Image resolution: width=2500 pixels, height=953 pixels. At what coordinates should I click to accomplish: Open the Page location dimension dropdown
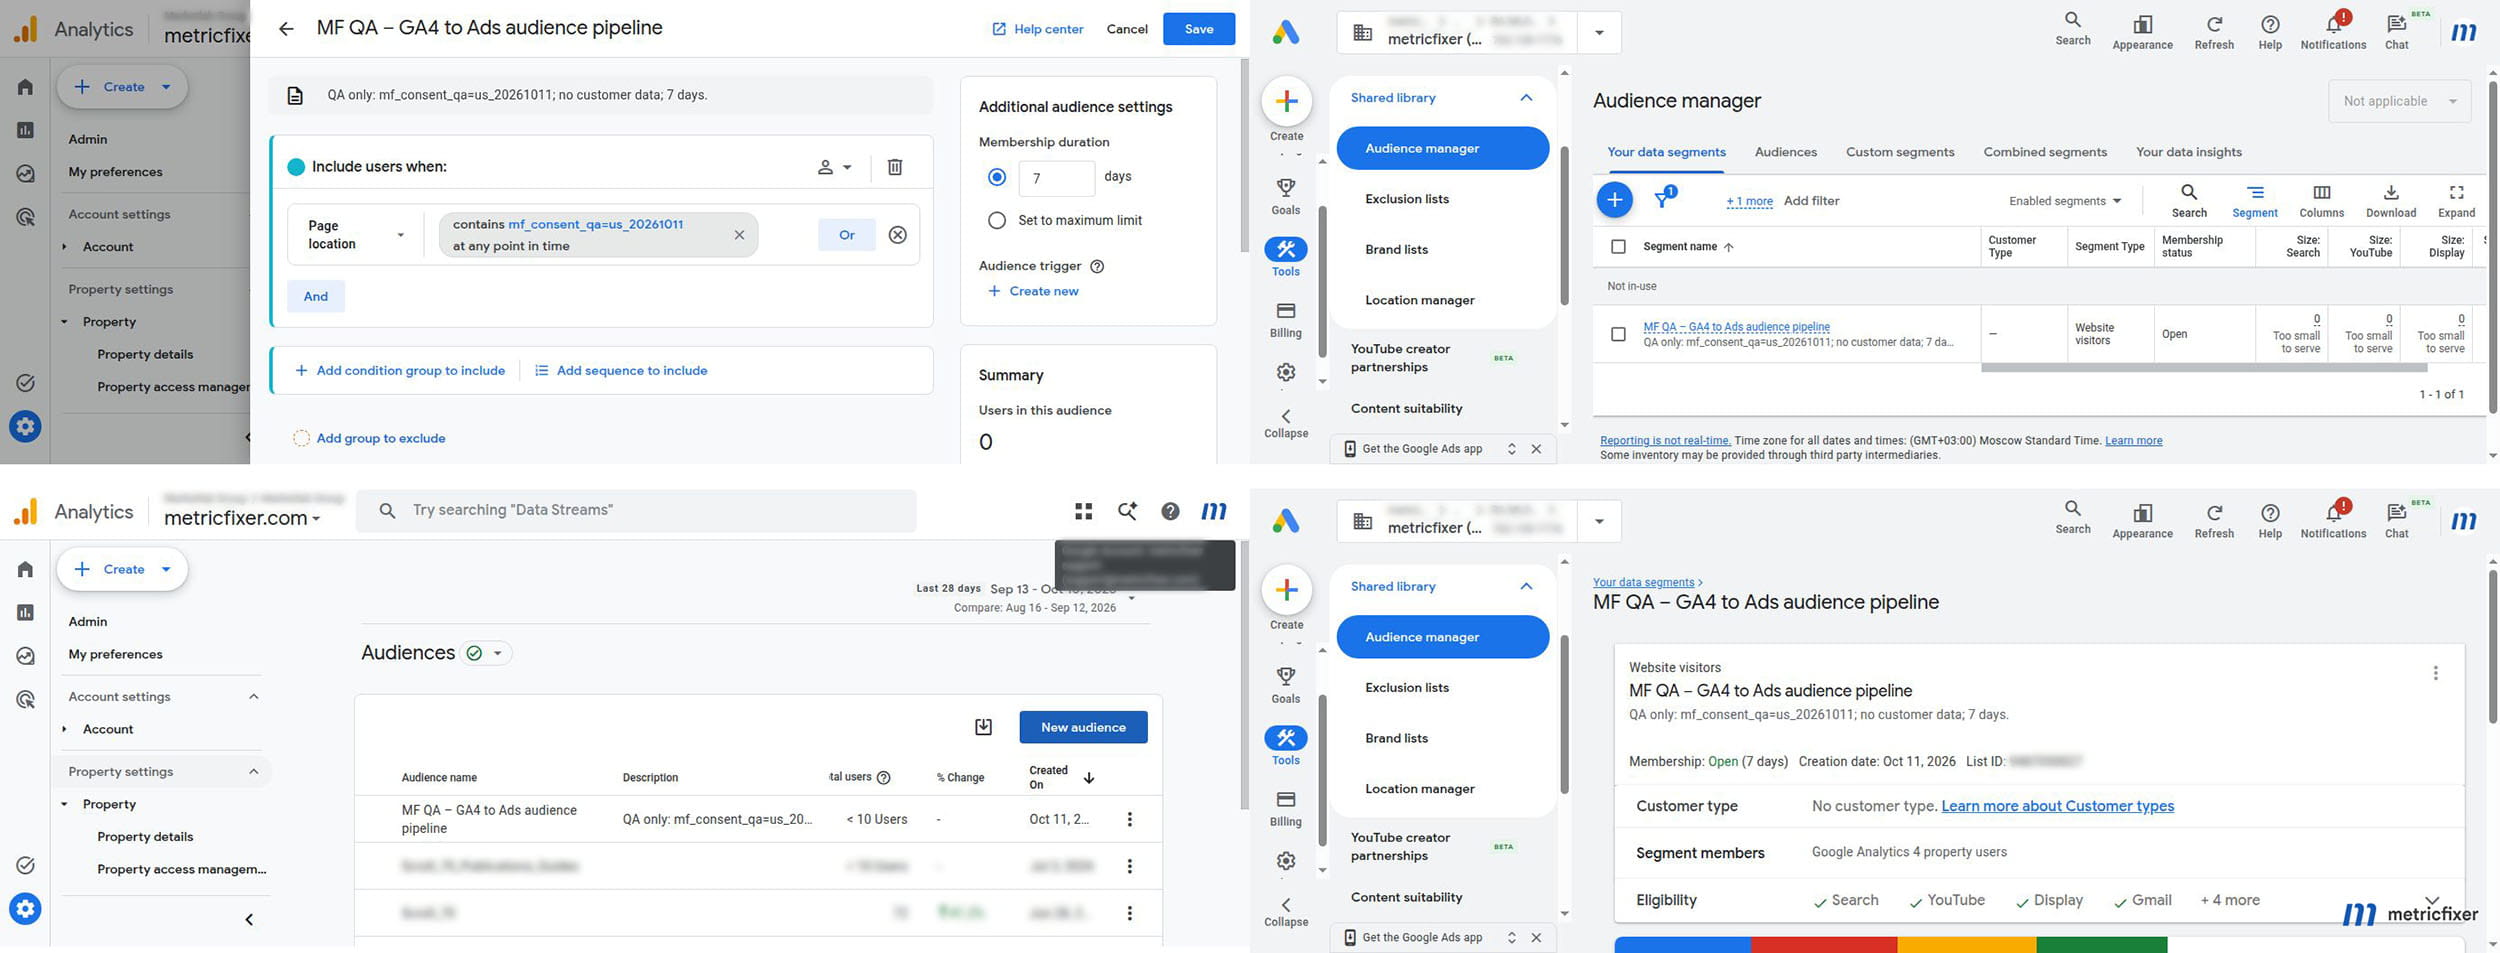click(356, 235)
